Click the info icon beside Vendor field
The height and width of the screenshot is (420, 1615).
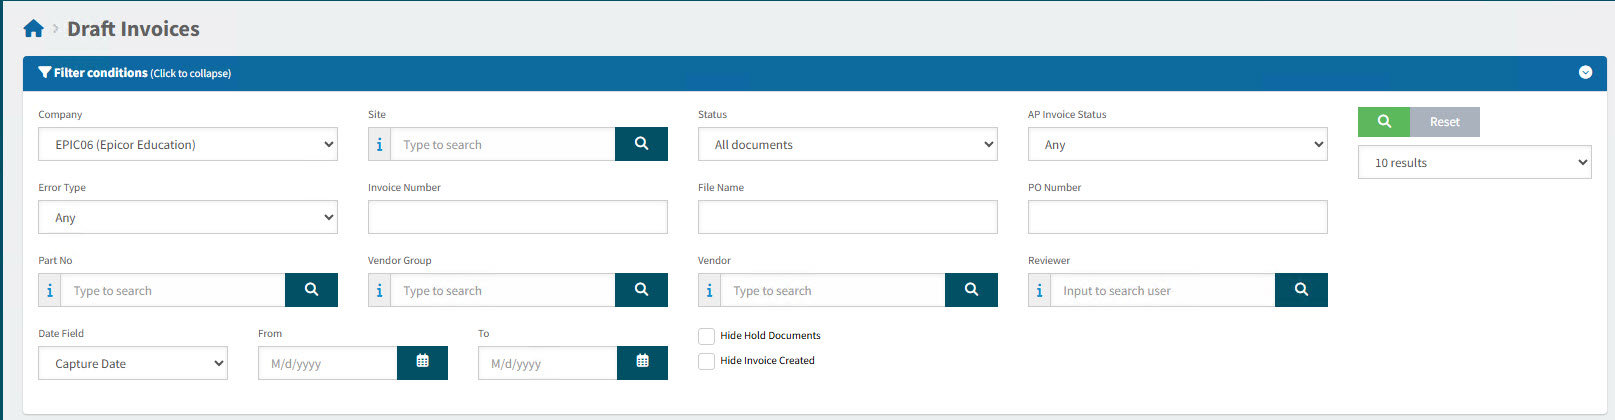tap(709, 291)
